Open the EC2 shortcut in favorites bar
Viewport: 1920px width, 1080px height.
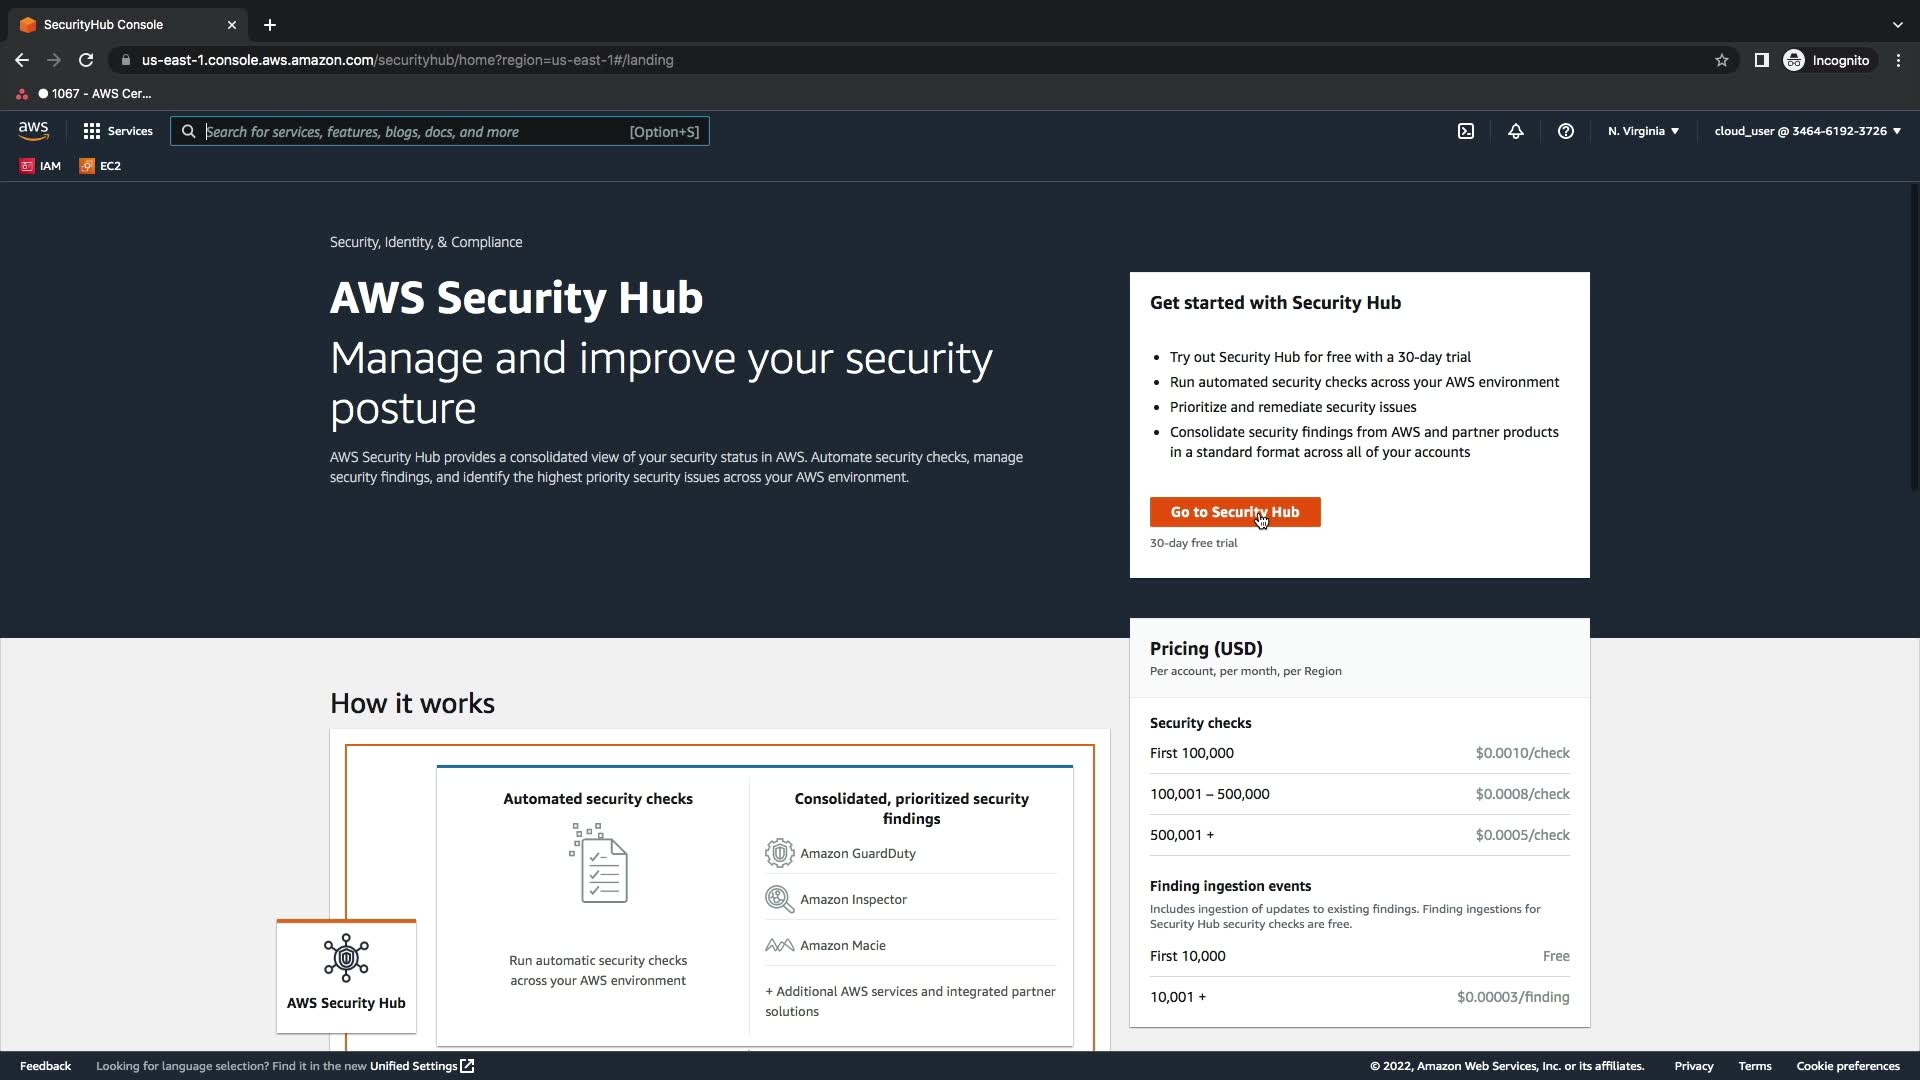[x=101, y=166]
